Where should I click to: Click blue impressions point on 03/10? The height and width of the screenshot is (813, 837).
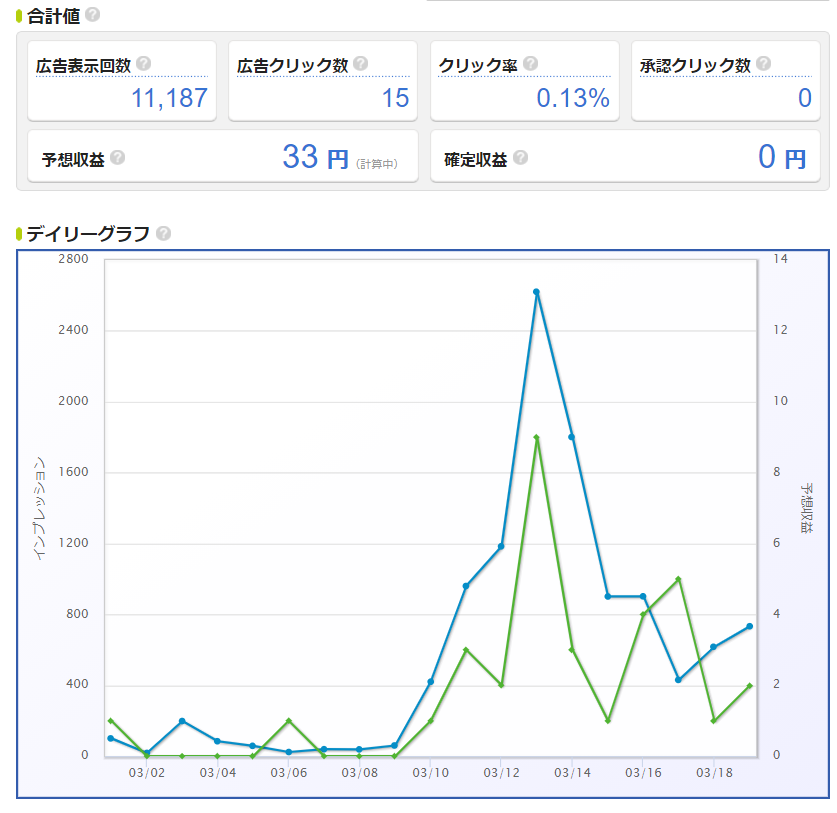pos(431,682)
